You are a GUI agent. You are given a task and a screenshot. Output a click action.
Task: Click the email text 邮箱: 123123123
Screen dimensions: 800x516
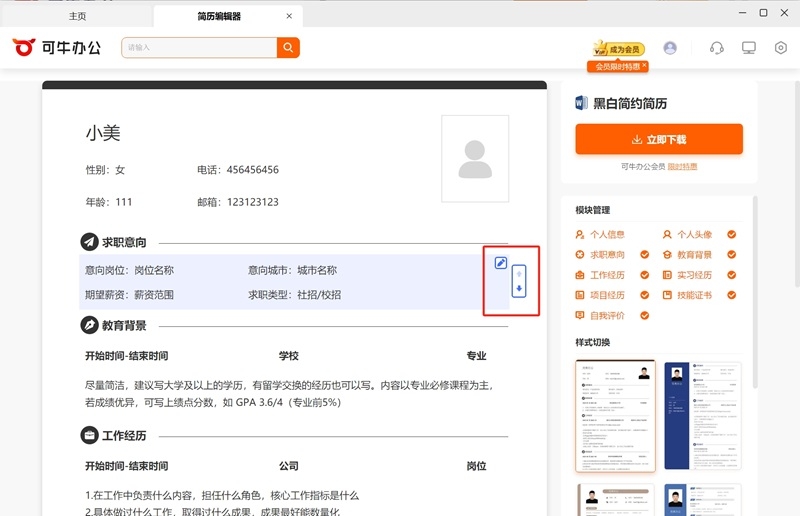tap(238, 202)
